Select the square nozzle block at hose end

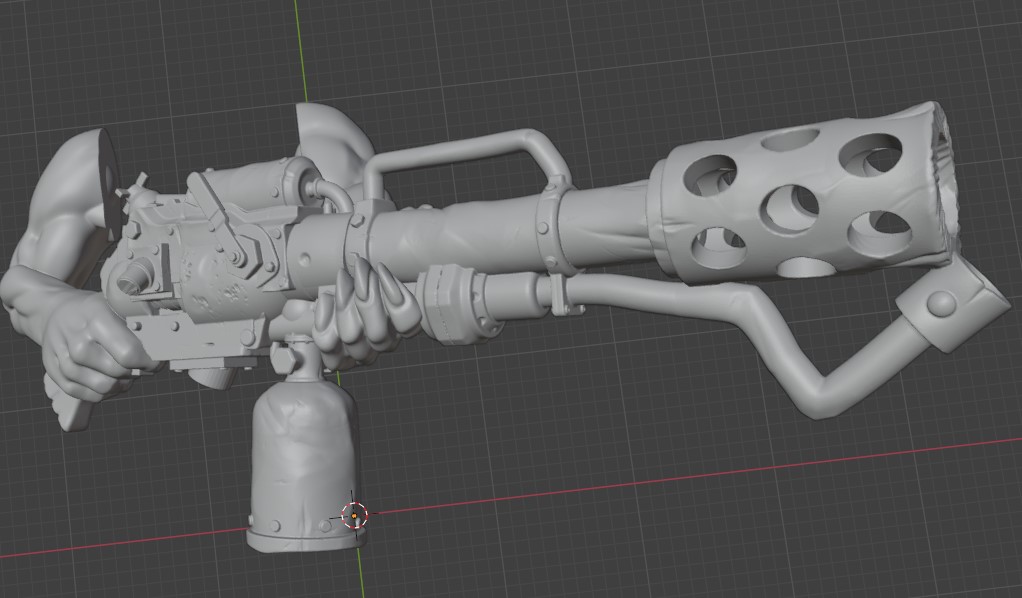pyautogui.click(x=953, y=305)
